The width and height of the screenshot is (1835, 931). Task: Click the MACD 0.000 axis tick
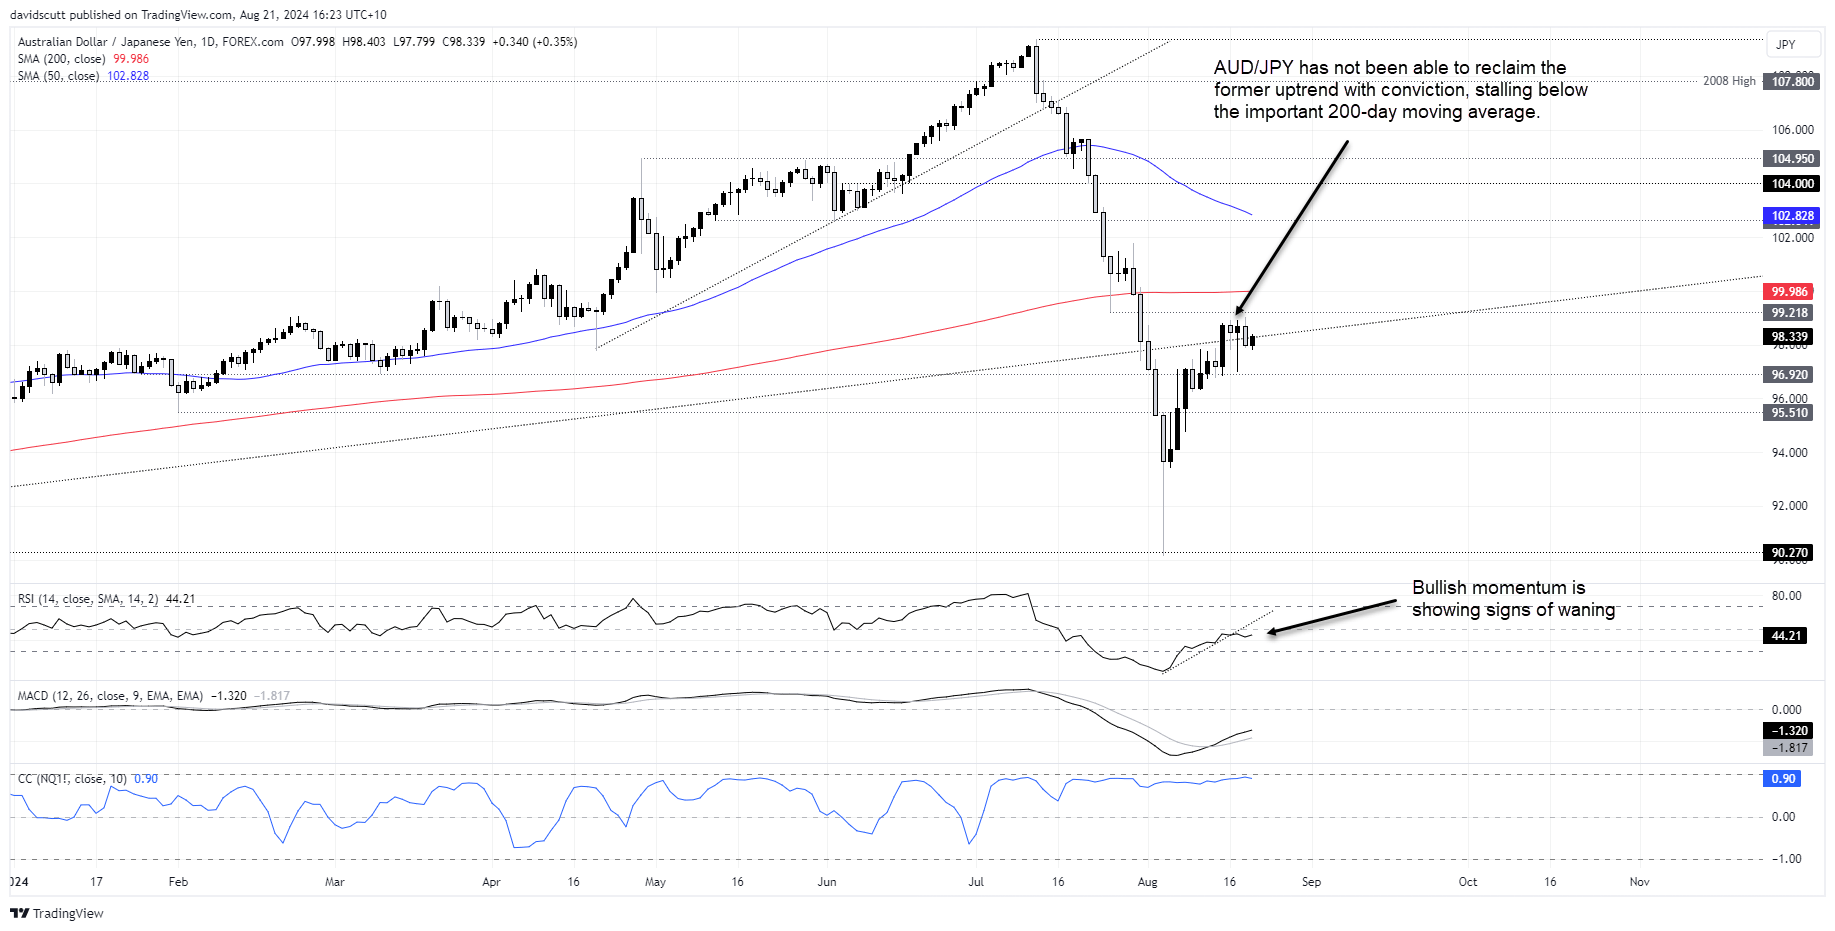(1786, 710)
